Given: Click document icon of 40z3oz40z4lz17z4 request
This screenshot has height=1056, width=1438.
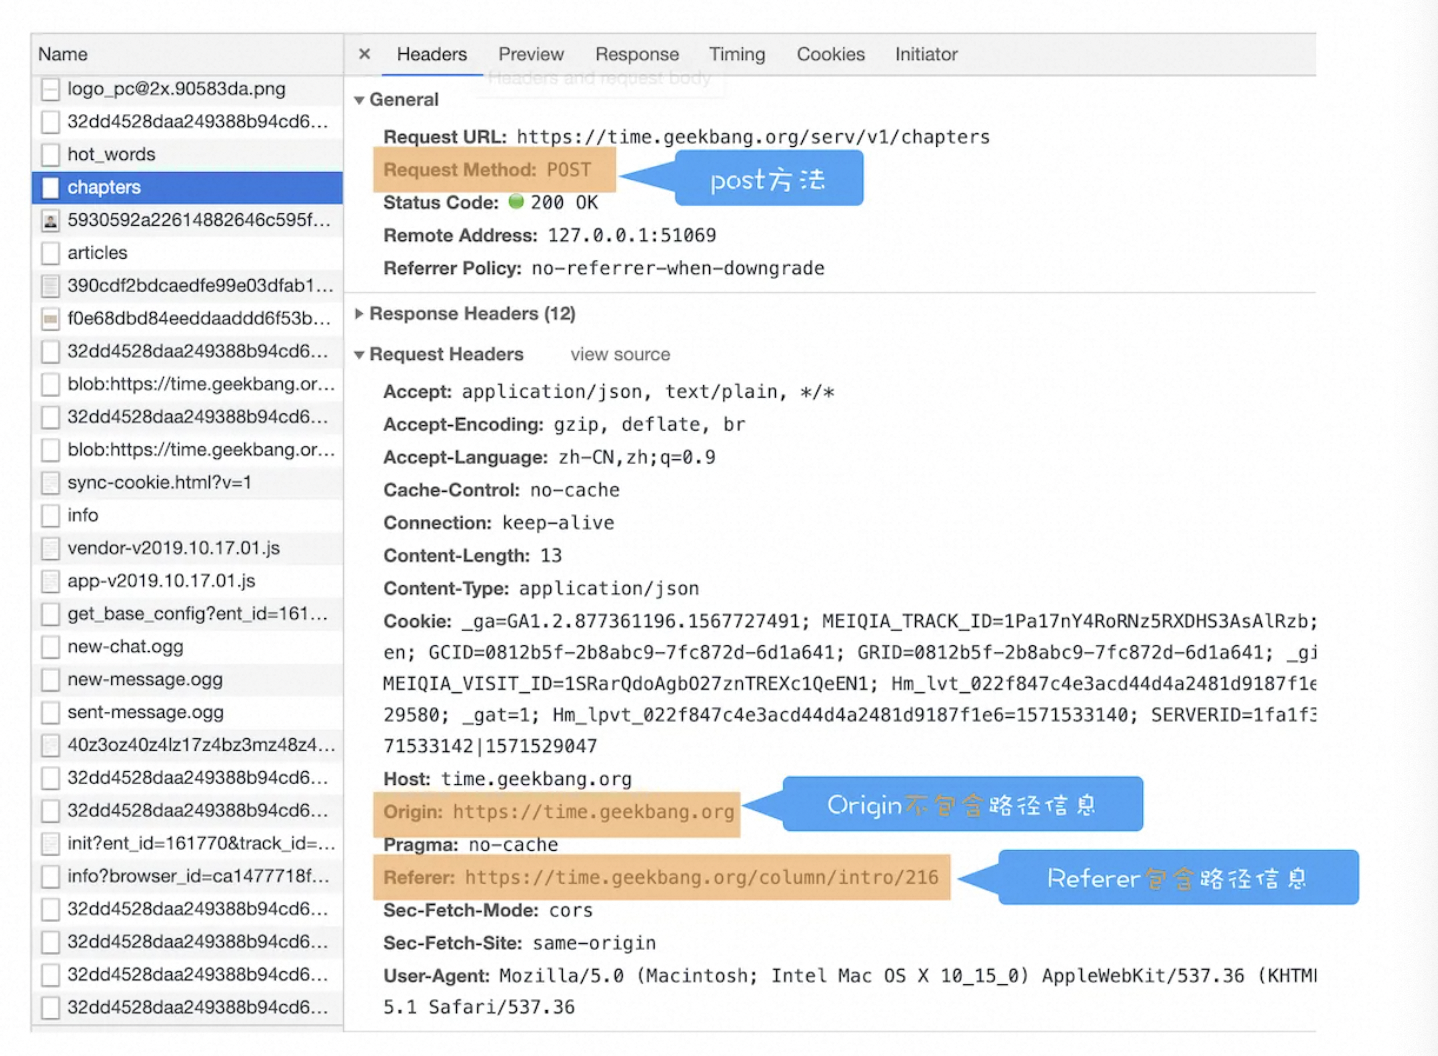Looking at the screenshot, I should click(50, 746).
